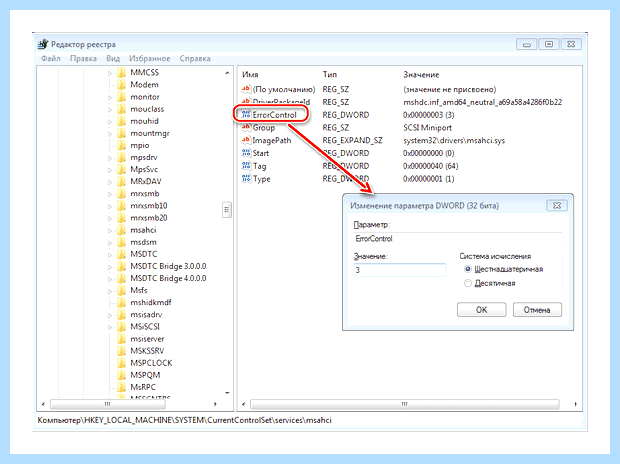Viewport: 620px width, 464px height.
Task: Confirm DWORD change with OK button
Action: click(482, 310)
